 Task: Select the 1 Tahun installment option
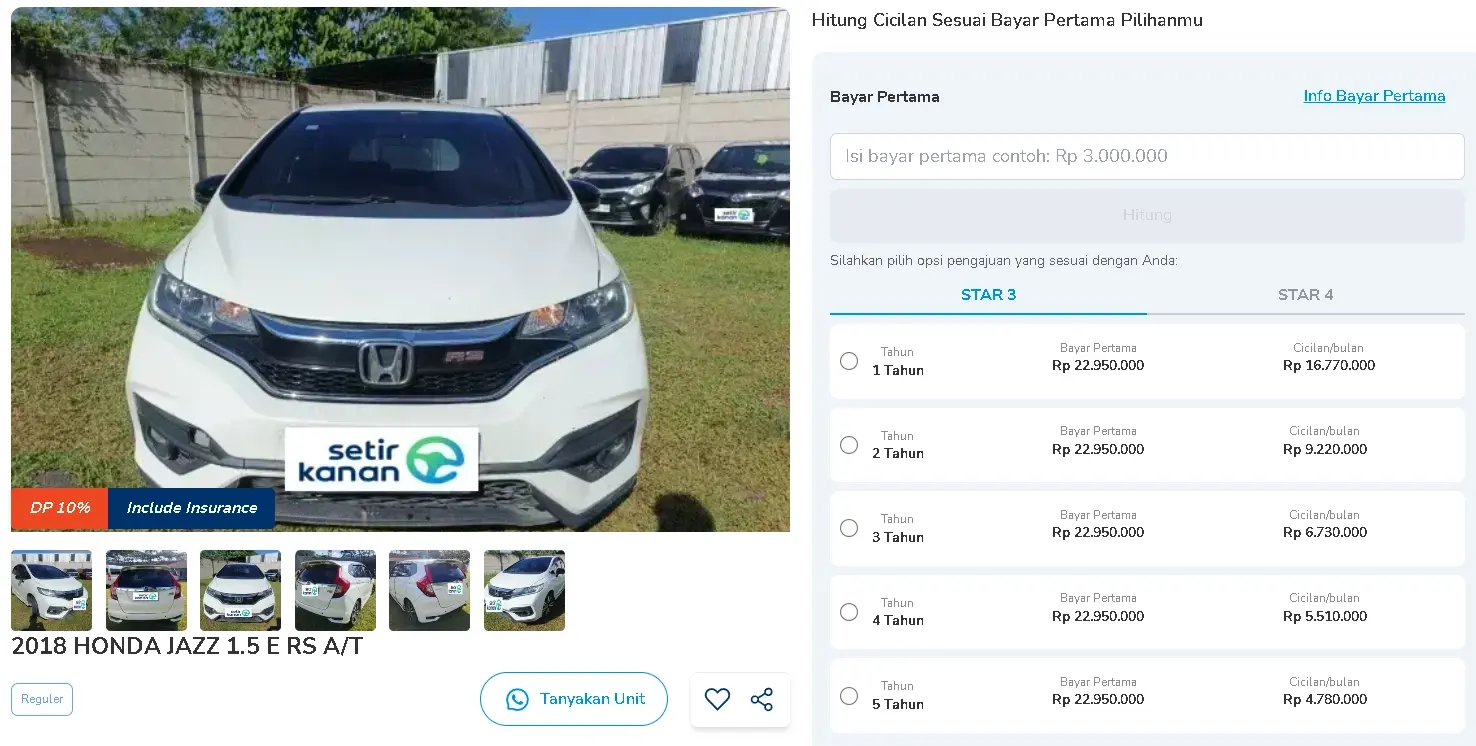tap(849, 361)
